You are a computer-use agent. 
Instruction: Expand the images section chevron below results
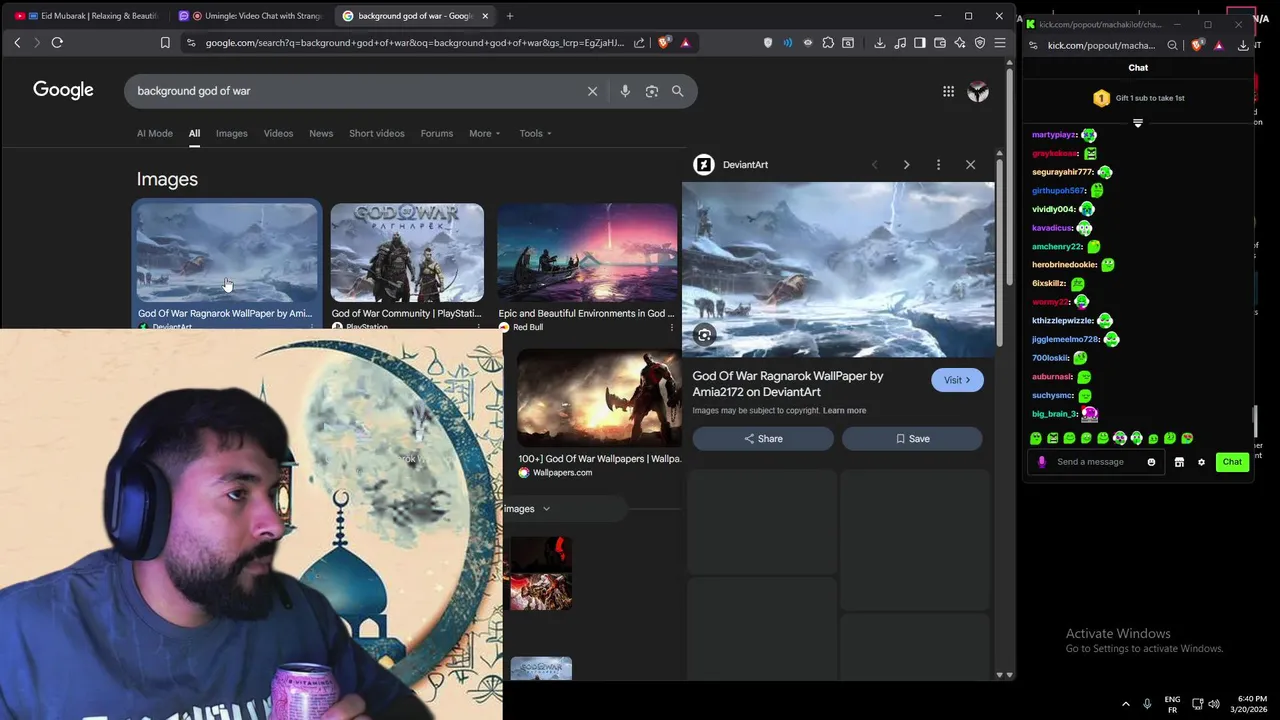546,509
